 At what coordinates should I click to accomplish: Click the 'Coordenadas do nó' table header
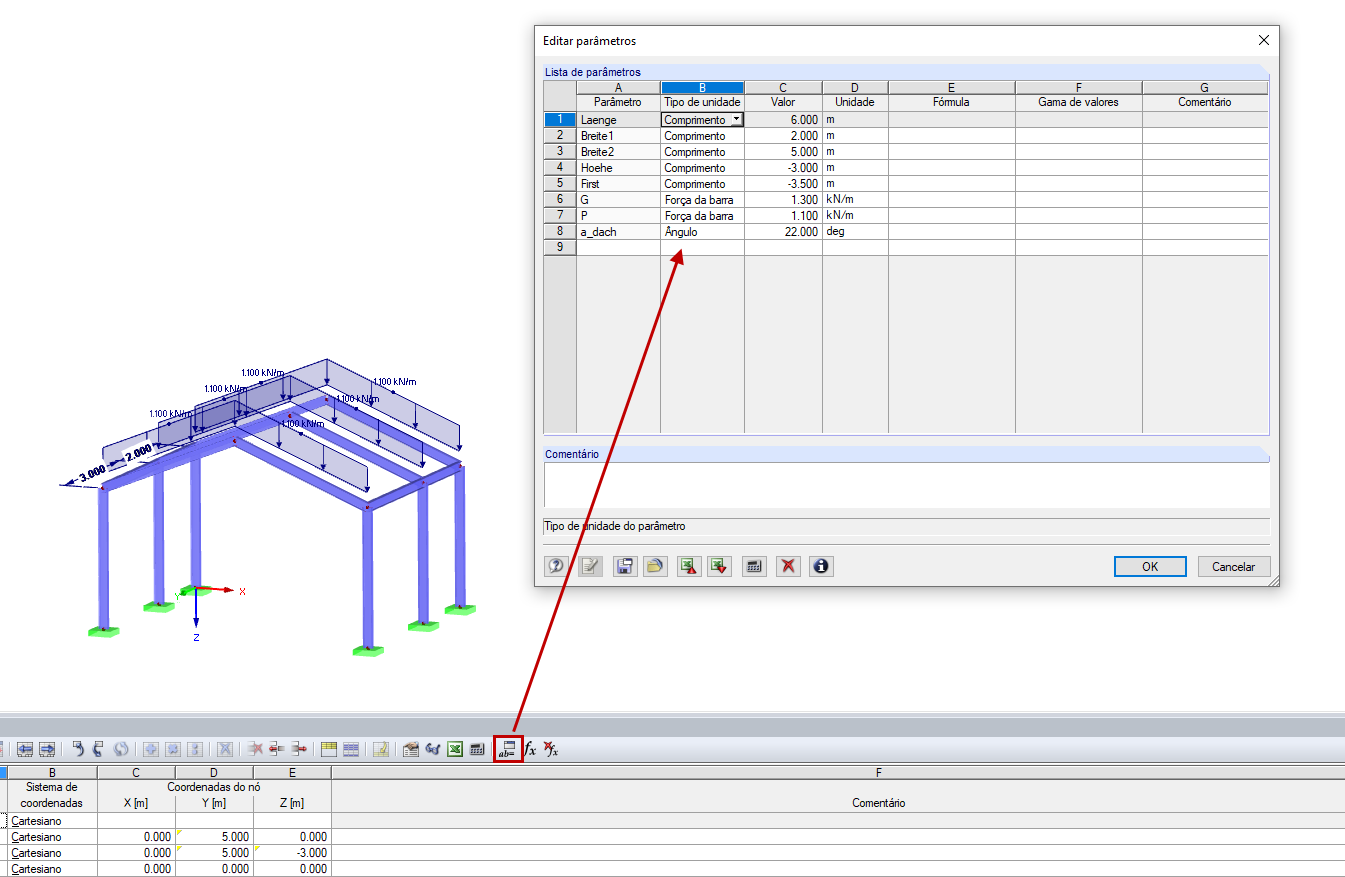(x=214, y=786)
